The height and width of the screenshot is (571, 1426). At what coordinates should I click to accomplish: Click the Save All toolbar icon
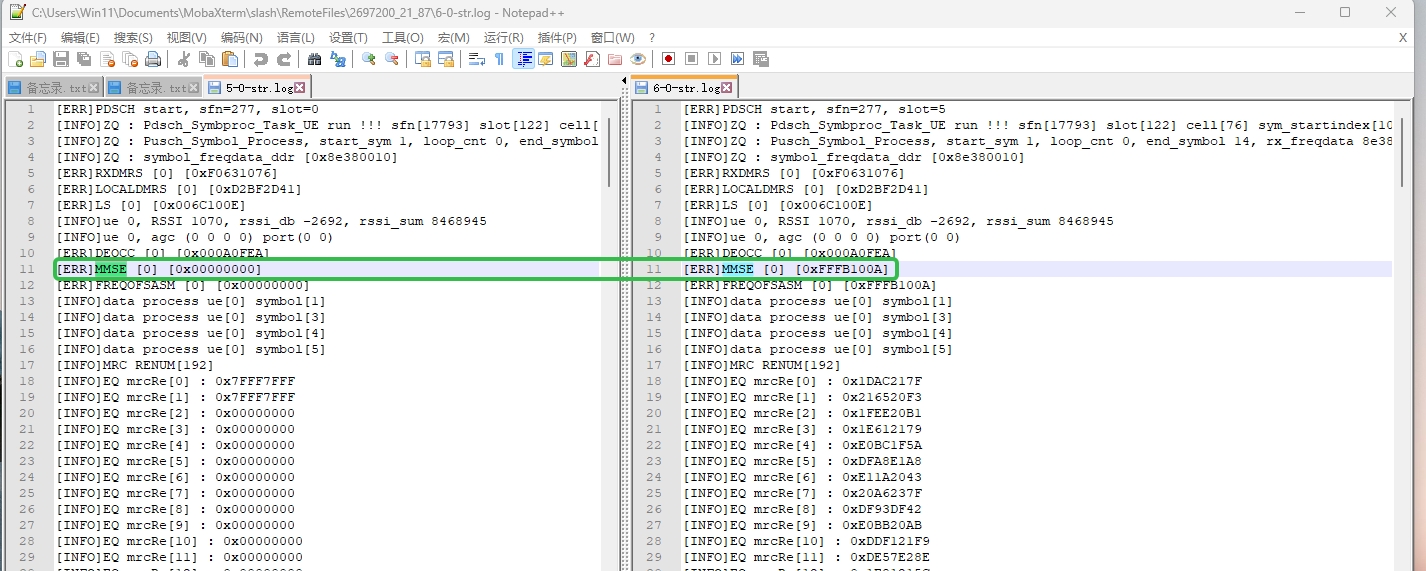[84, 59]
